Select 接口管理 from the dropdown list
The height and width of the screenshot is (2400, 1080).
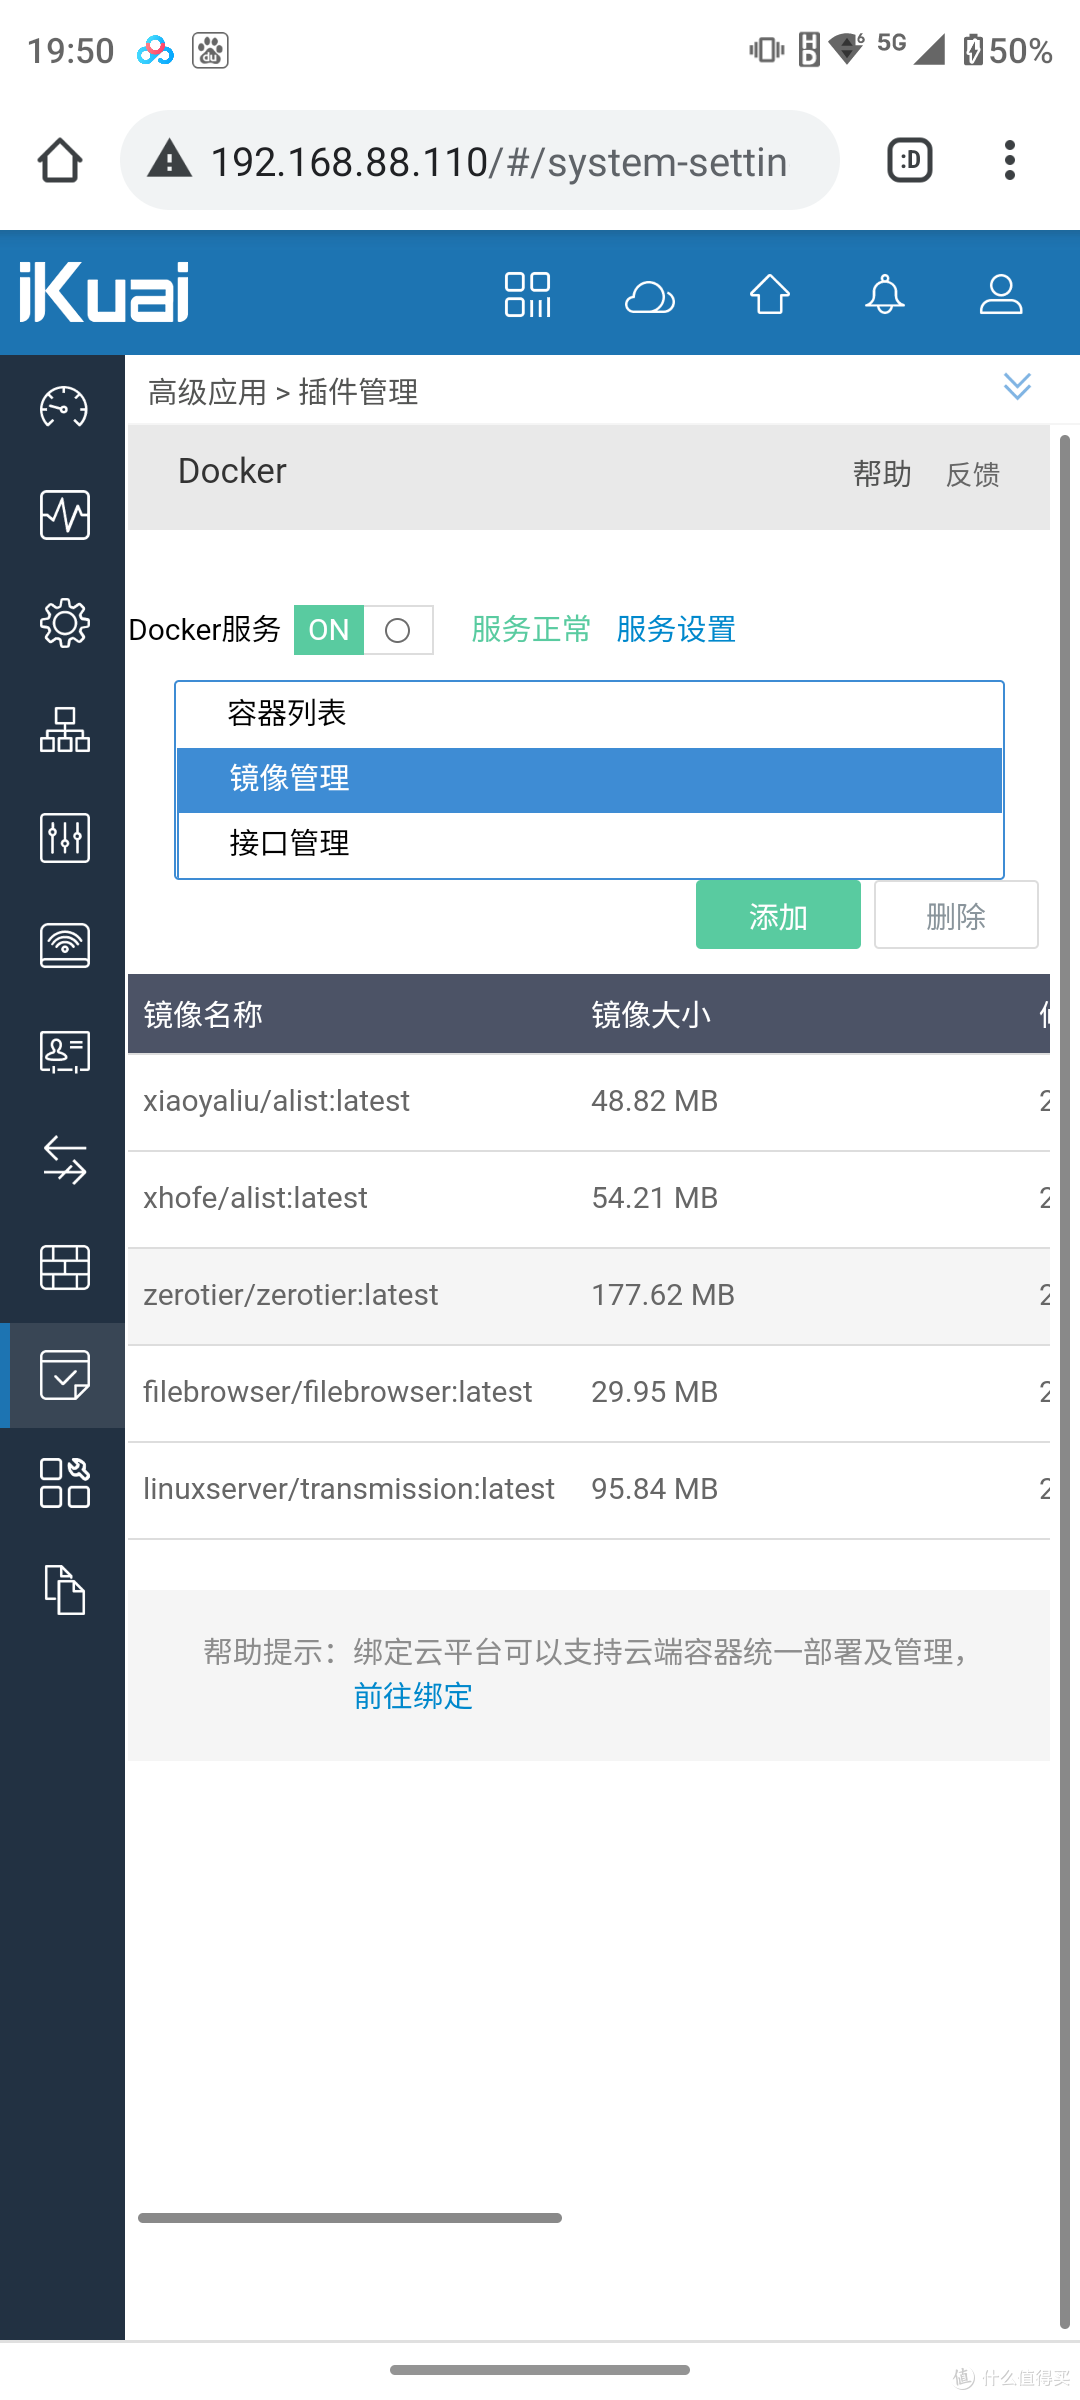click(286, 843)
